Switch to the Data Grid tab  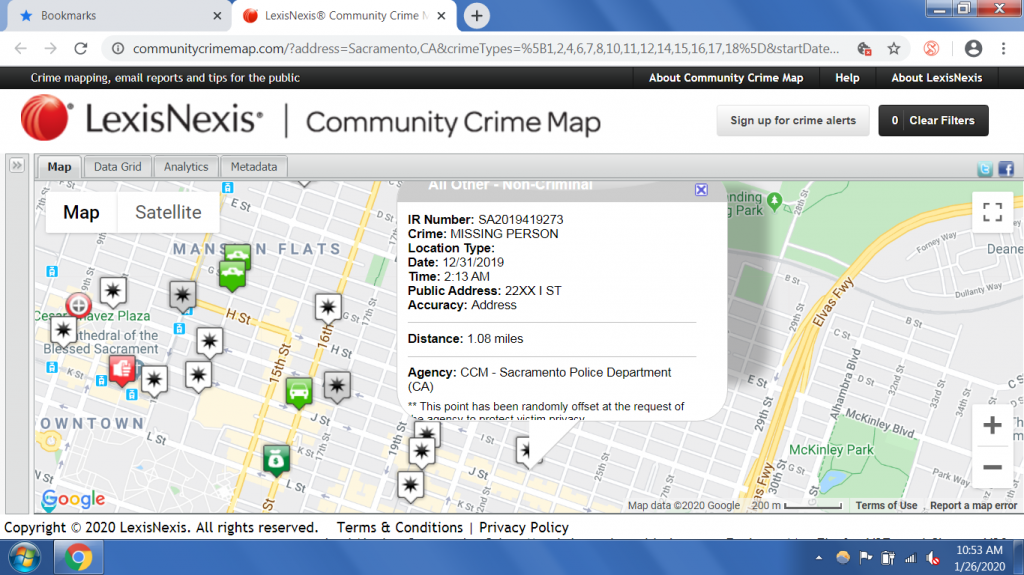pyautogui.click(x=117, y=167)
